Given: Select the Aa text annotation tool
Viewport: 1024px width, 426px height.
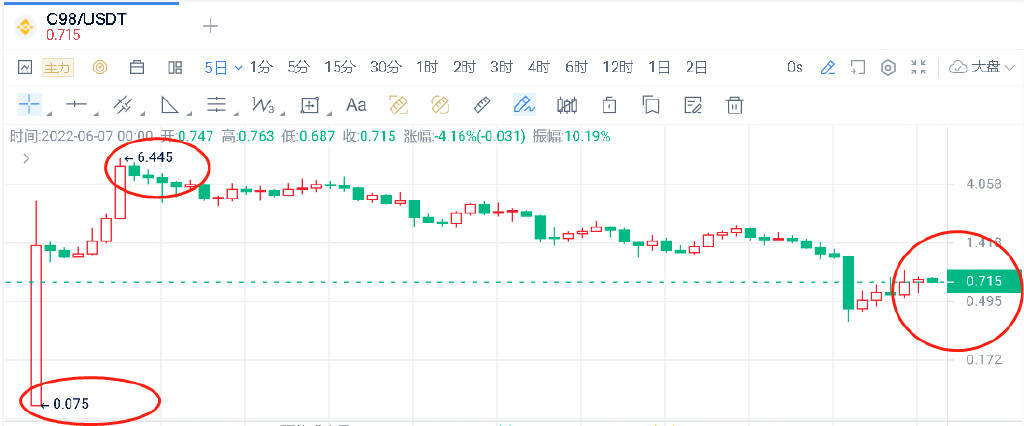Looking at the screenshot, I should pos(356,104).
